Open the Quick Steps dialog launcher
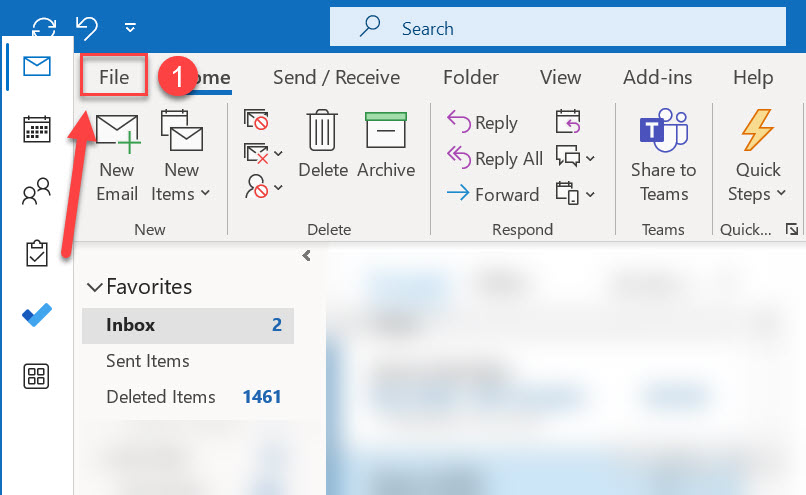The image size is (806, 495). pyautogui.click(x=792, y=229)
